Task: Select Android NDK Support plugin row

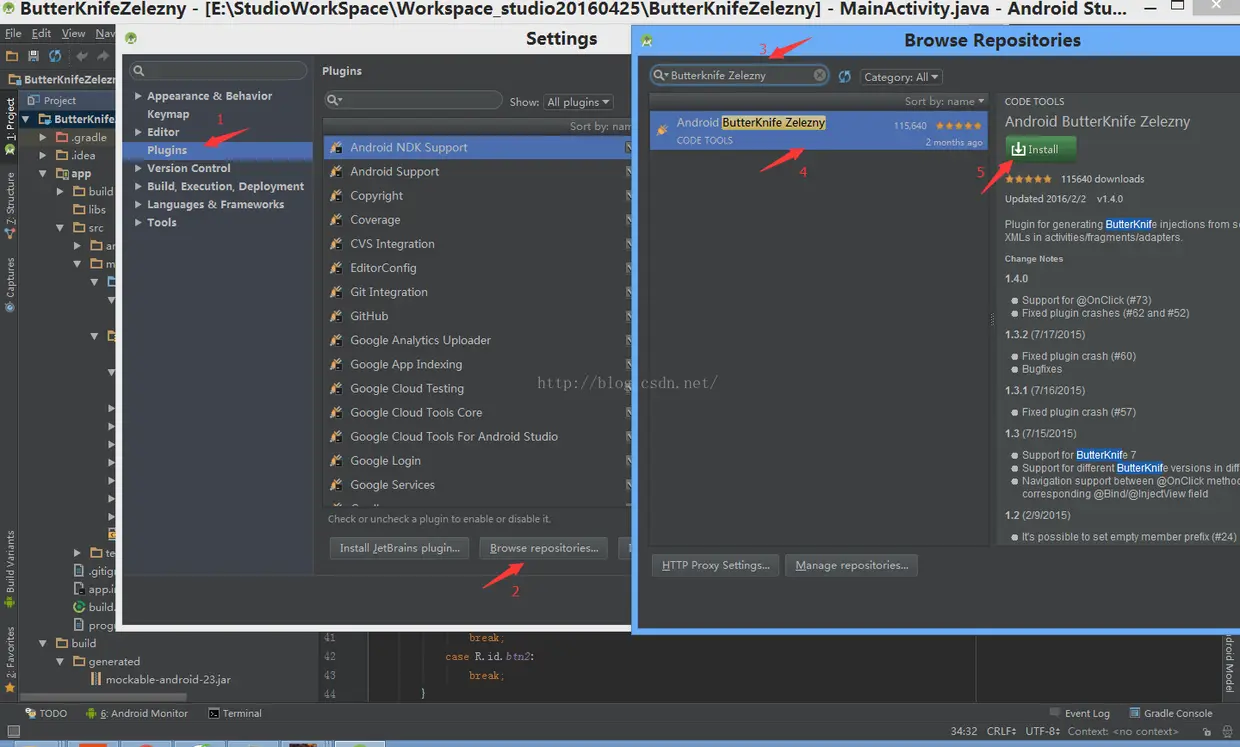Action: (478, 147)
